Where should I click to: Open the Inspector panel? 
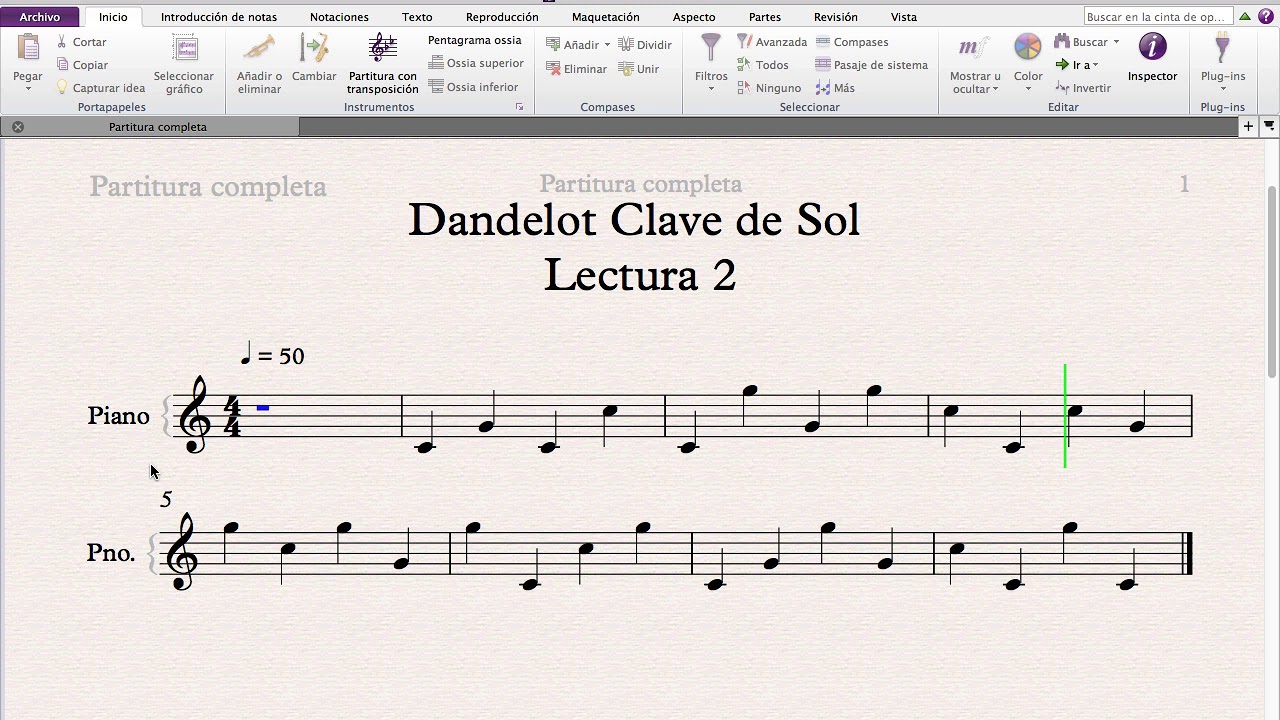(1152, 57)
